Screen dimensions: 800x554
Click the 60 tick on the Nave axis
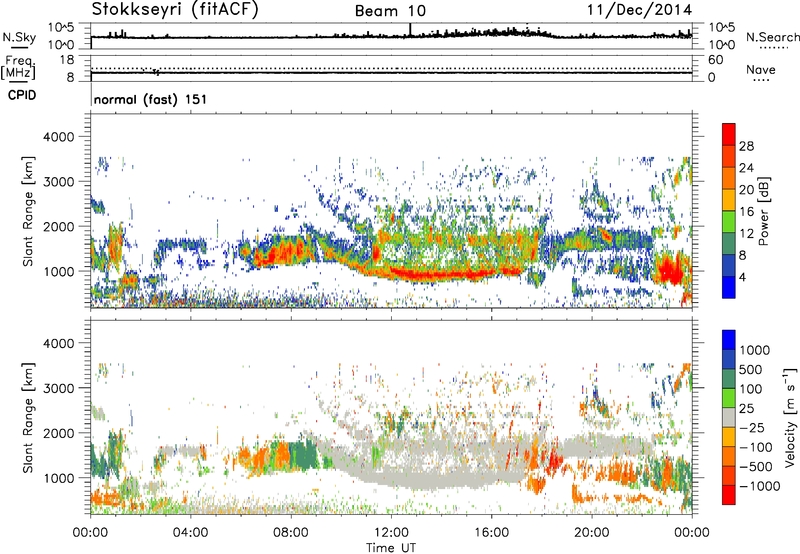715,60
